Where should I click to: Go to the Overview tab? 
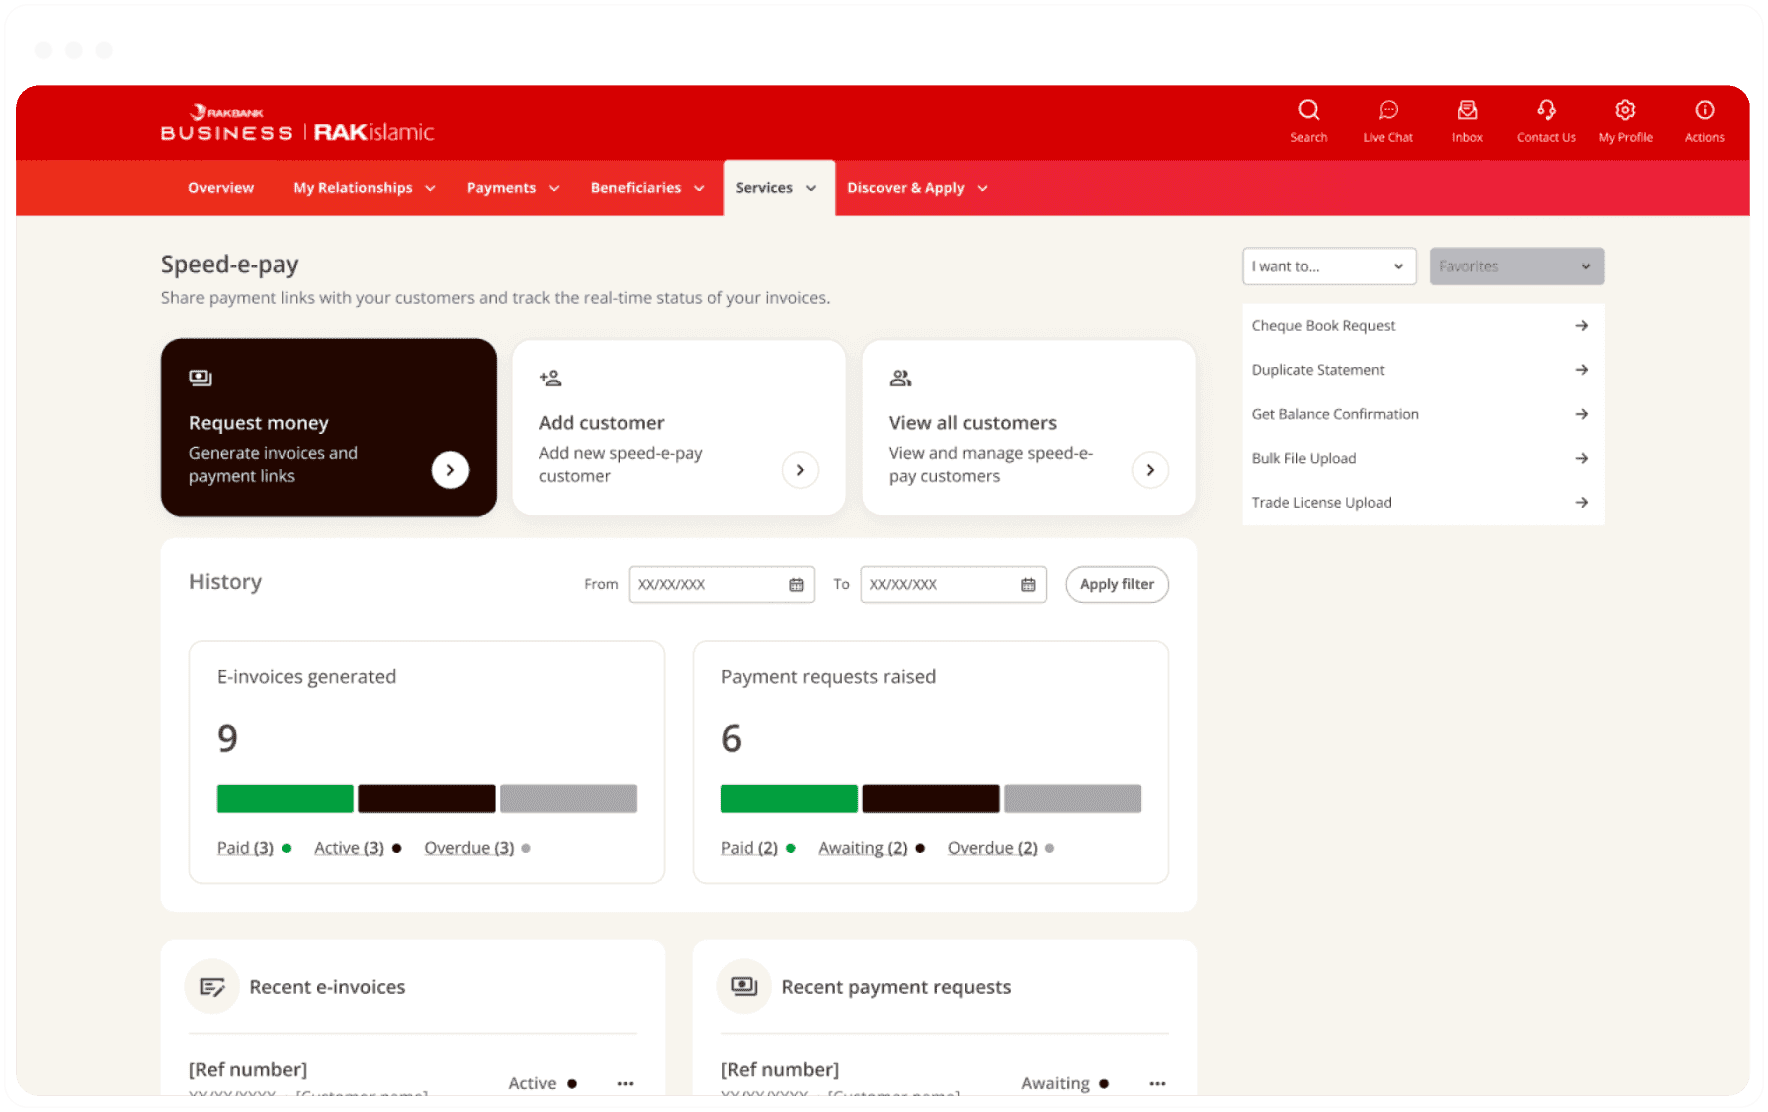point(221,188)
